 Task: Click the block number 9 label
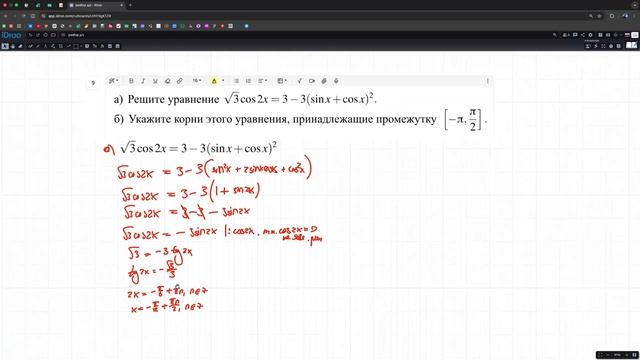click(x=93, y=83)
